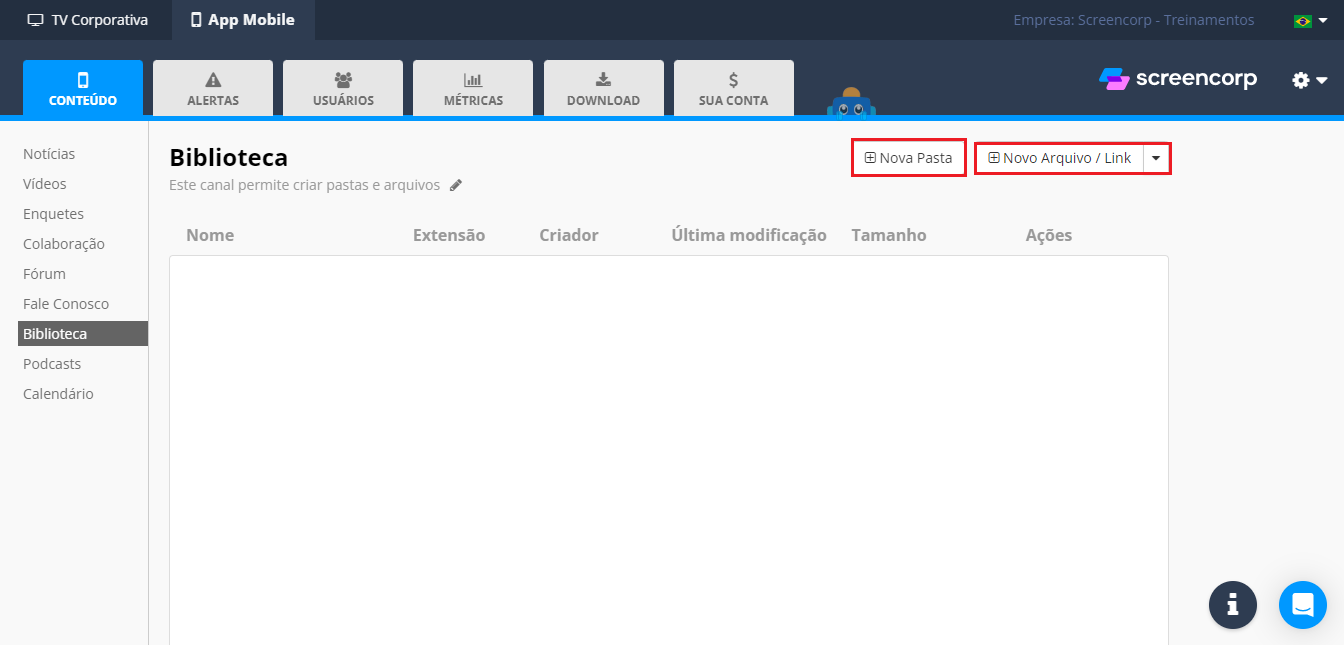Open the settings gear menu
Screen dimensions: 1344x645
(1308, 80)
